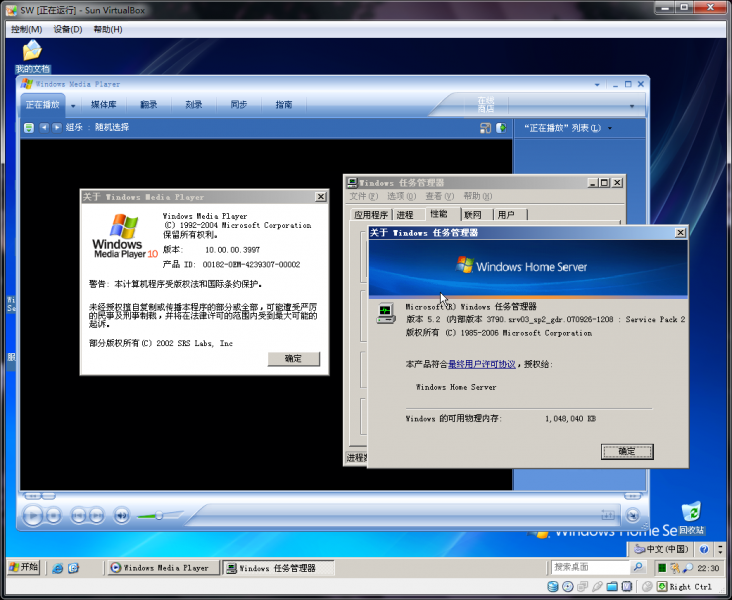Open Task Manager Options menu (选项)
The image size is (732, 600).
pyautogui.click(x=401, y=196)
